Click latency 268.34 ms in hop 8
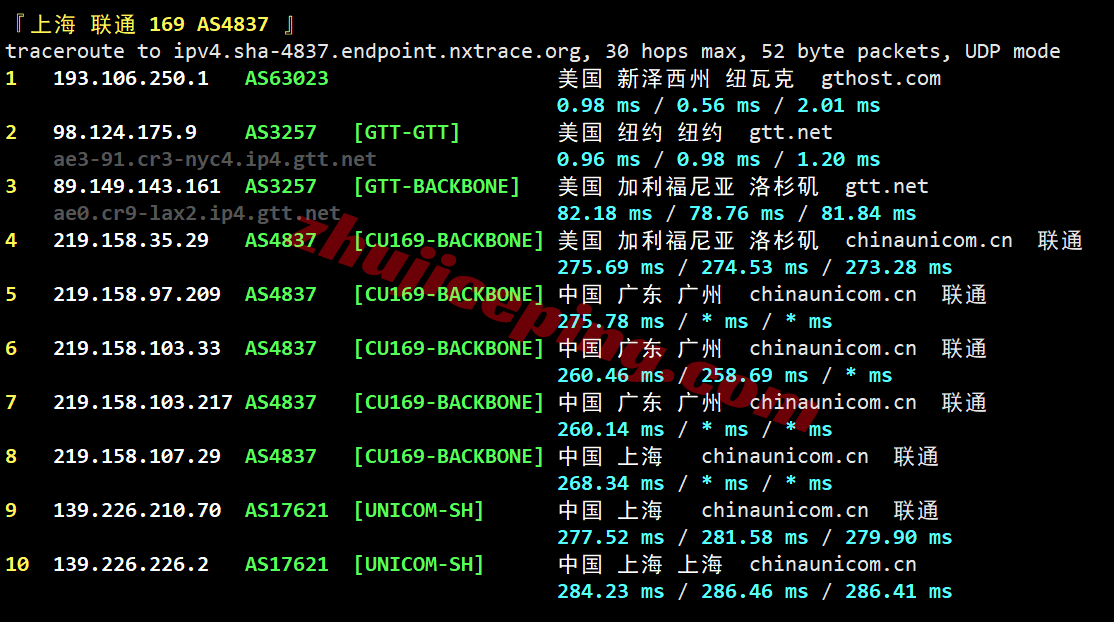 pos(610,484)
